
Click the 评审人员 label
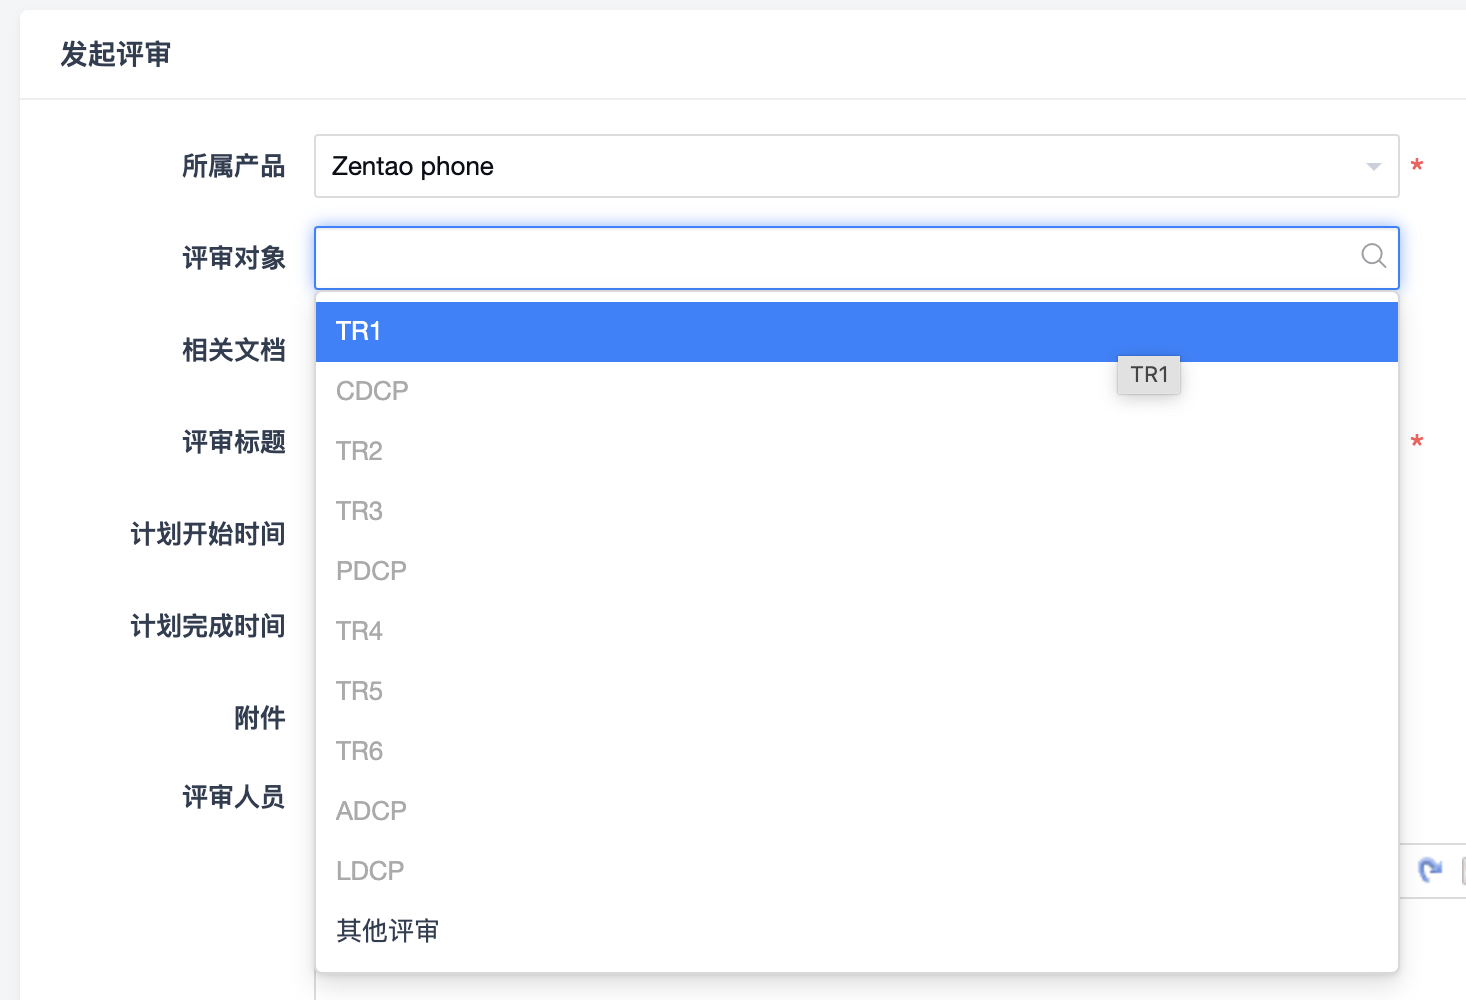pyautogui.click(x=234, y=797)
